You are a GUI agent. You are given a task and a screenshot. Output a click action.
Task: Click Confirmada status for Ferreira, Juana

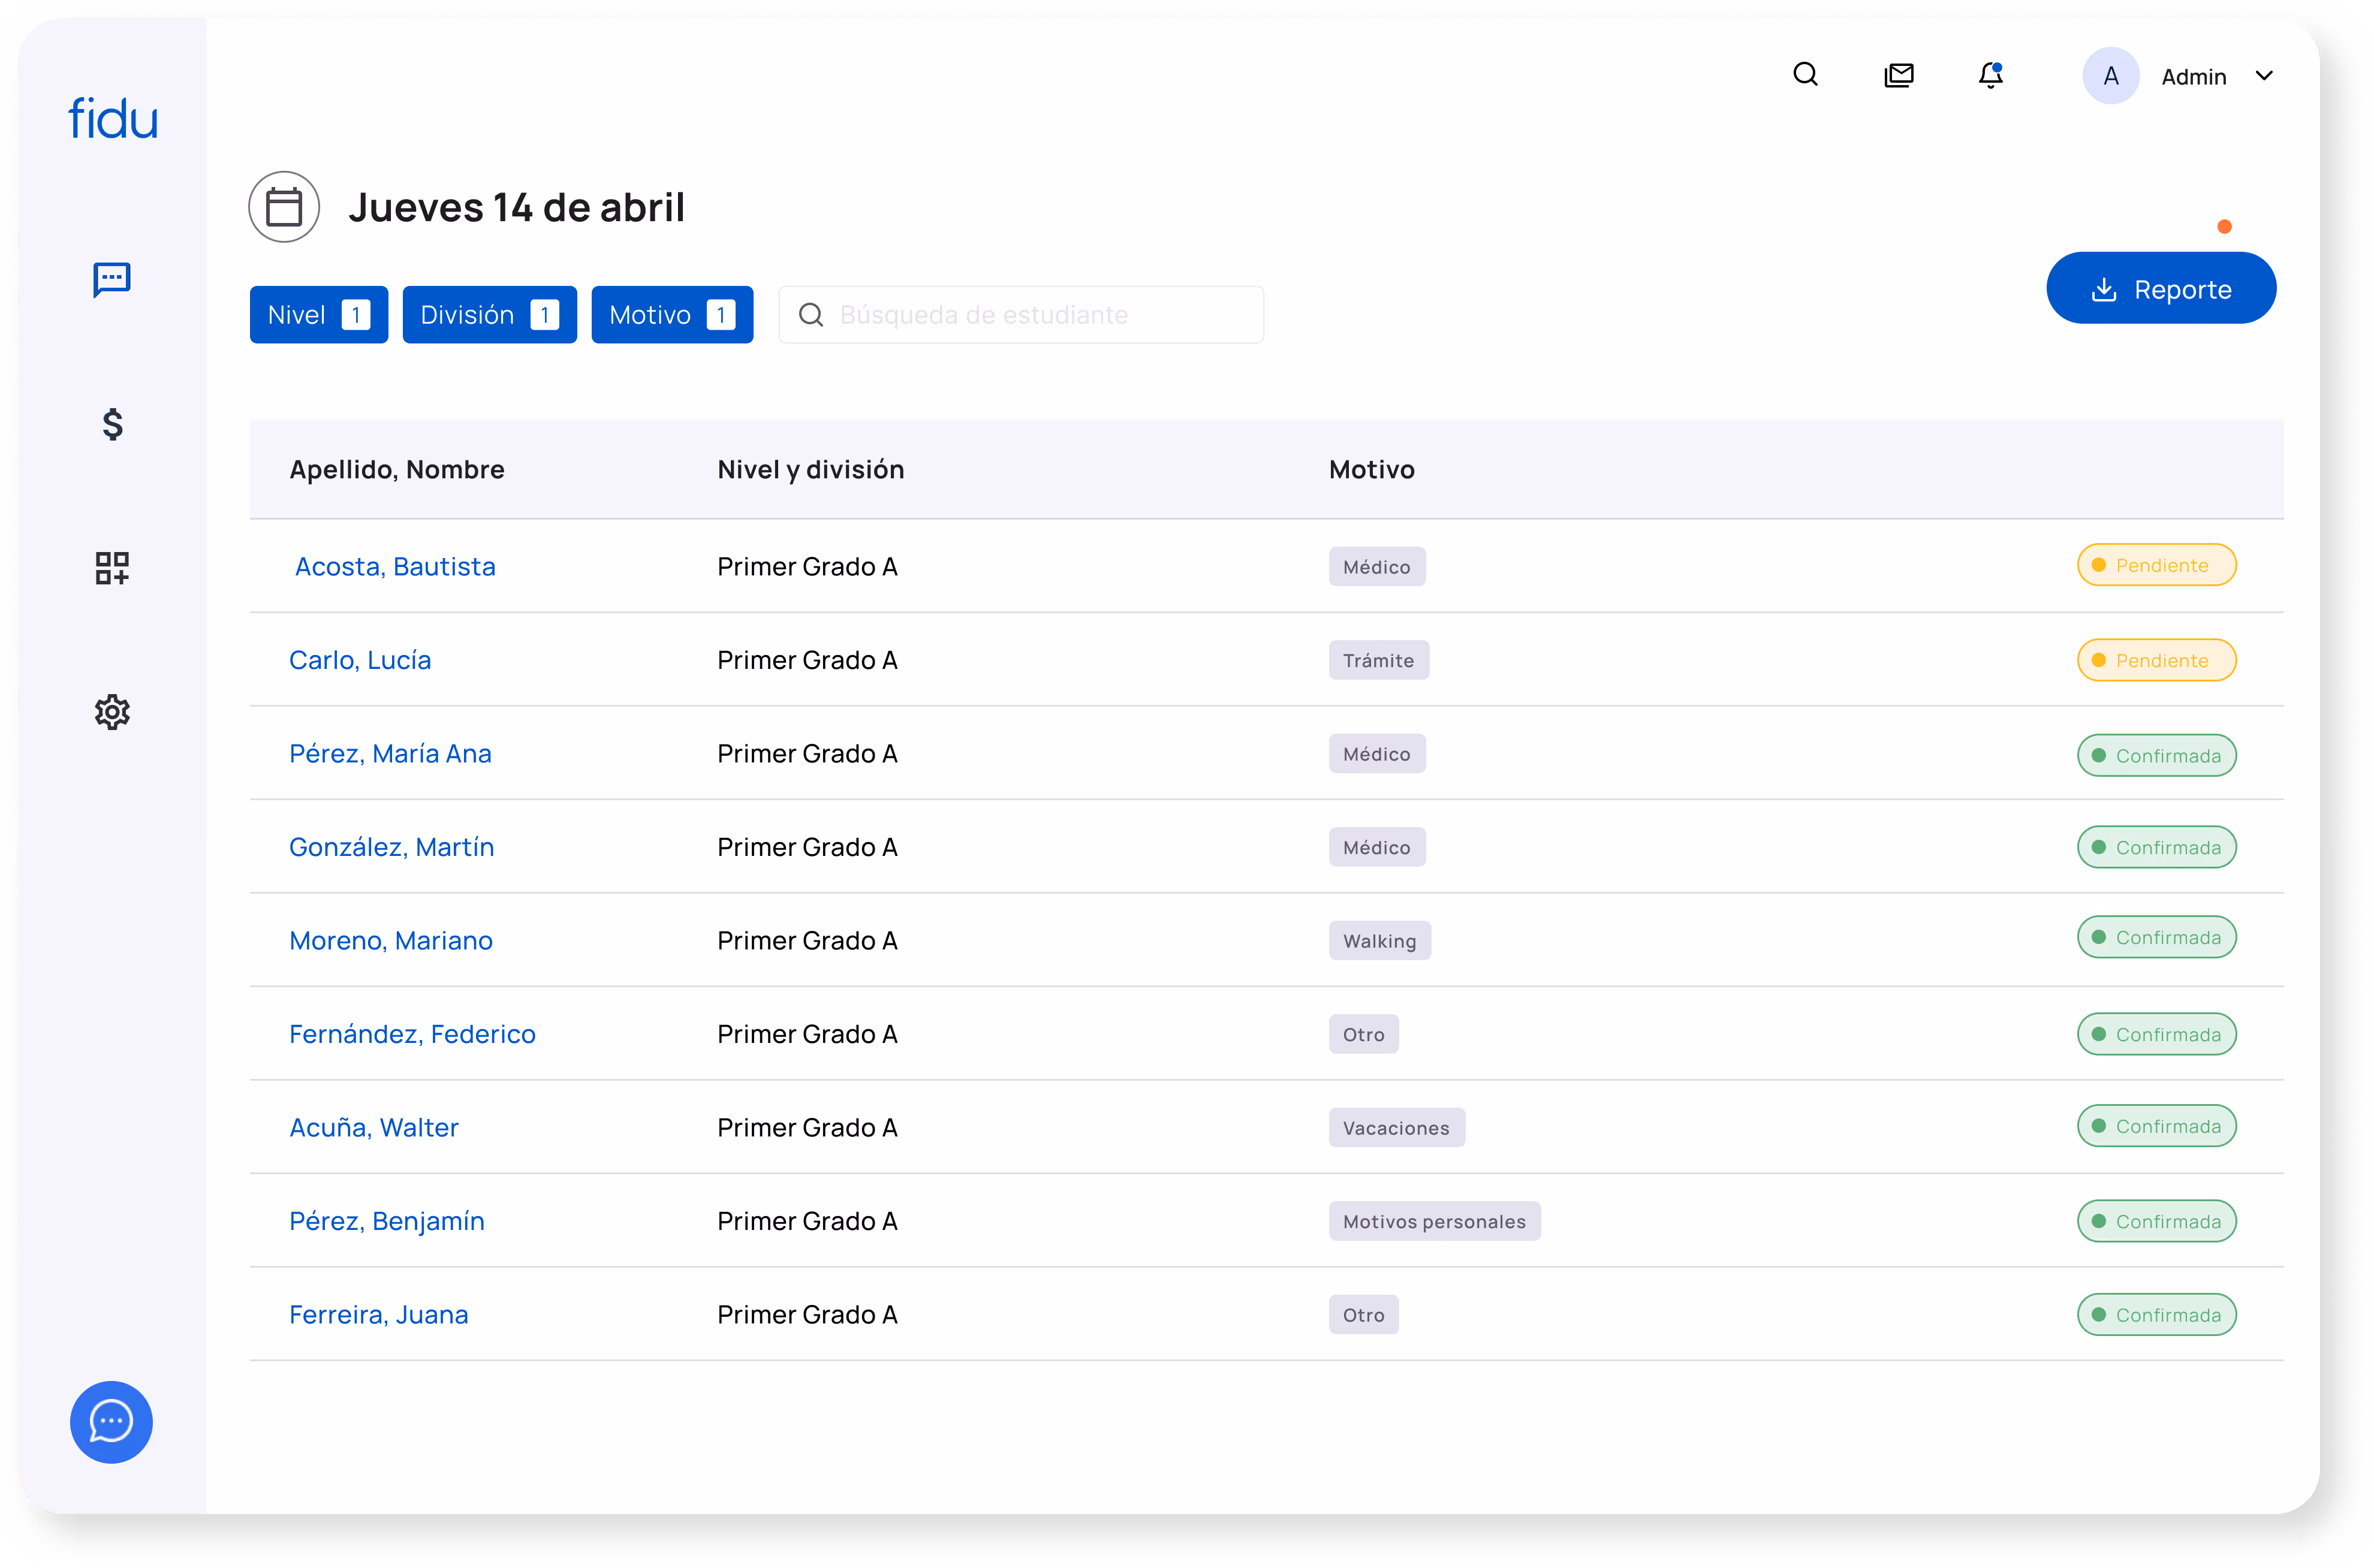(x=2156, y=1315)
